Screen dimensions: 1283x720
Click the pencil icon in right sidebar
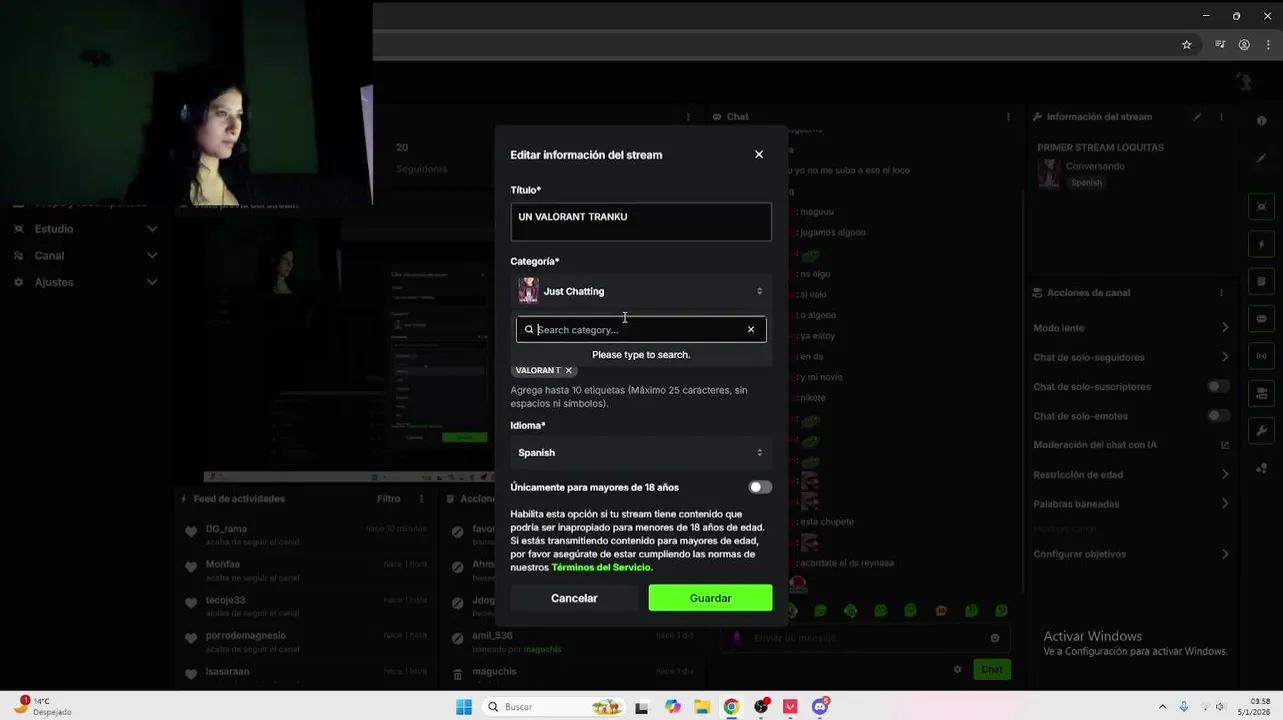[x=1261, y=158]
